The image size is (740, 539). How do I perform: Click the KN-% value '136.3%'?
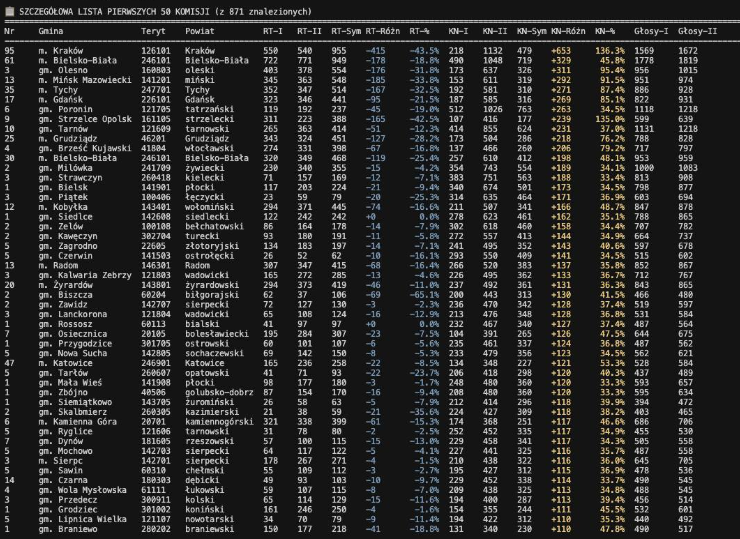(610, 51)
